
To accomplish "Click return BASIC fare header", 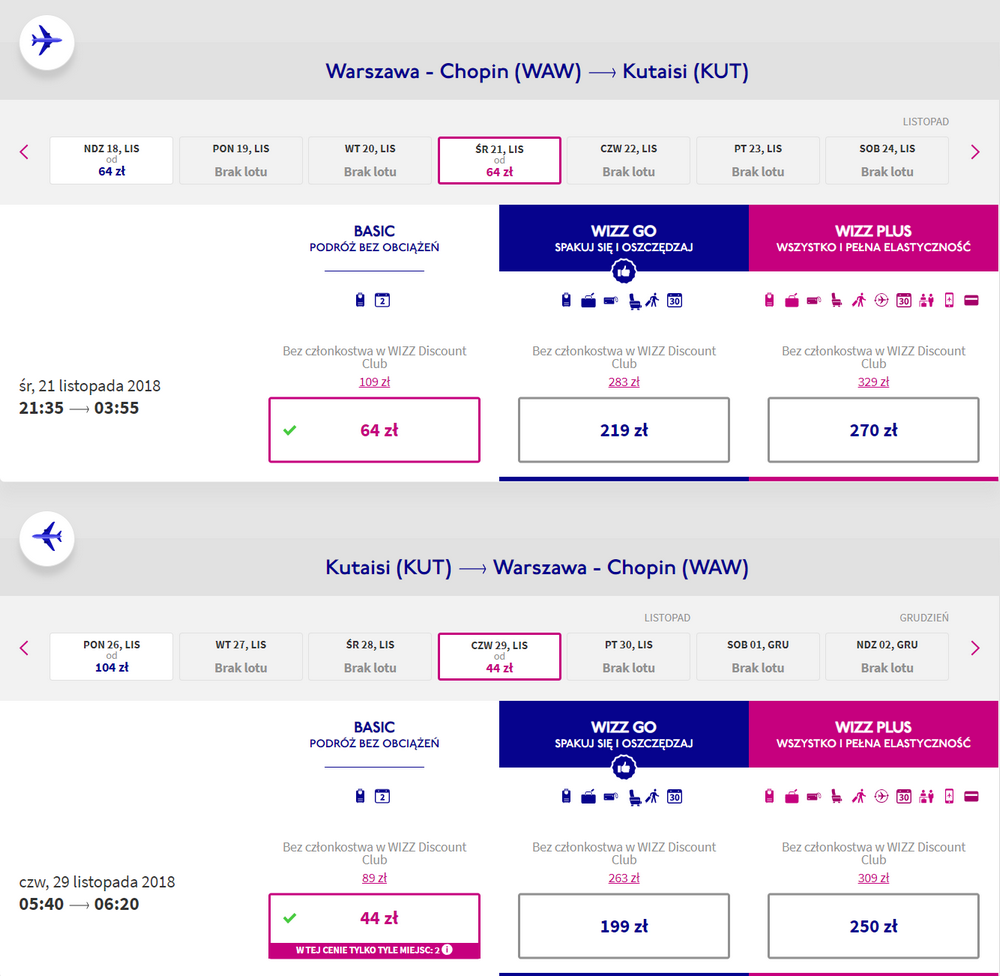I will pyautogui.click(x=374, y=735).
